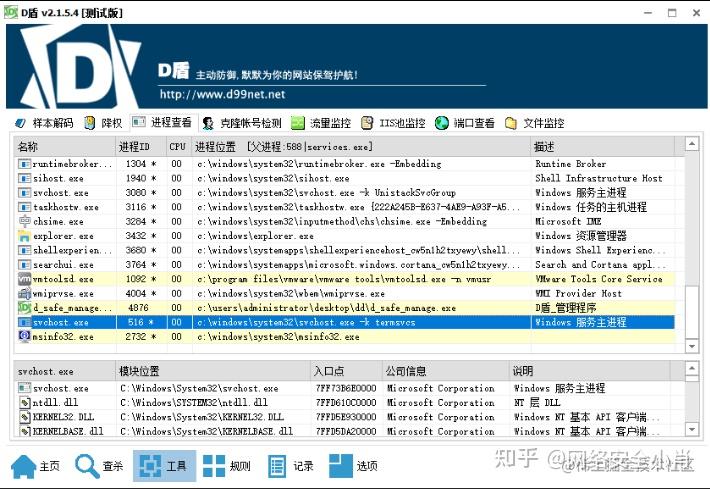Viewport: 710px width, 489px height.
Task: Select the 进程查看 tab icon
Action: coord(139,122)
